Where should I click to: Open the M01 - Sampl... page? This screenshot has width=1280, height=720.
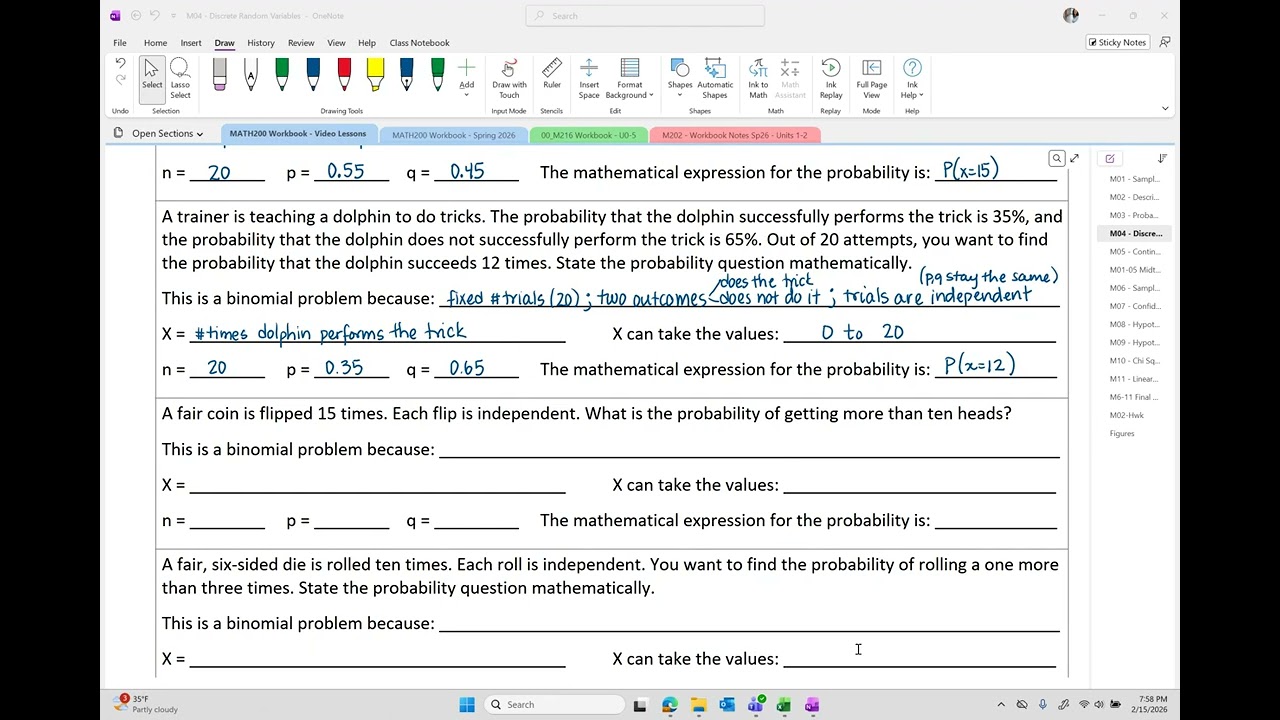pyautogui.click(x=1134, y=179)
